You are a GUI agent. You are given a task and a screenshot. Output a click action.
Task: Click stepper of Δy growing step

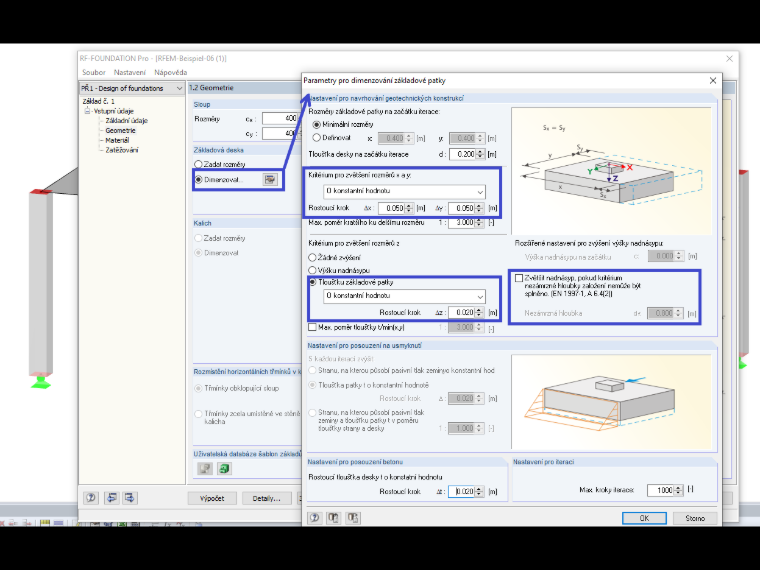tap(479, 208)
